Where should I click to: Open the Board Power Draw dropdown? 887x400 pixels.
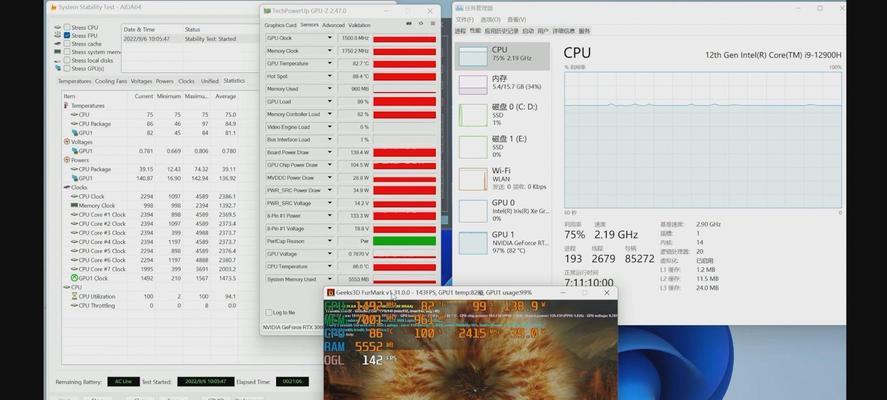point(330,152)
